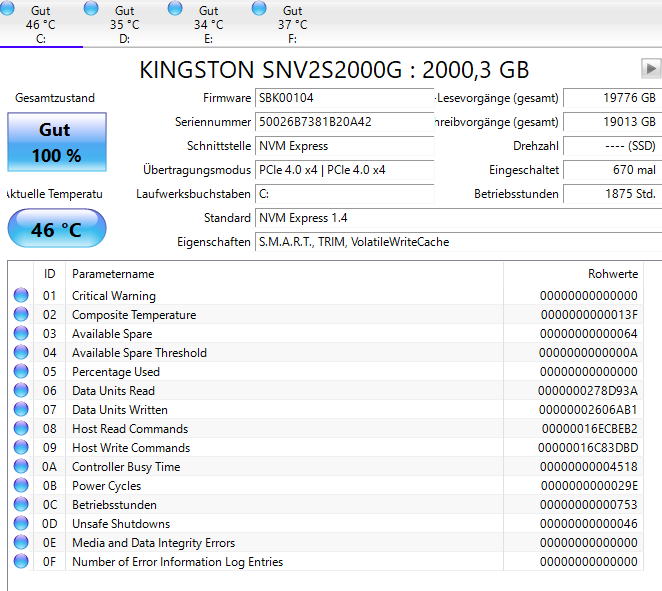Click the health orb above drive D:
This screenshot has height=591, width=662.
91,8
